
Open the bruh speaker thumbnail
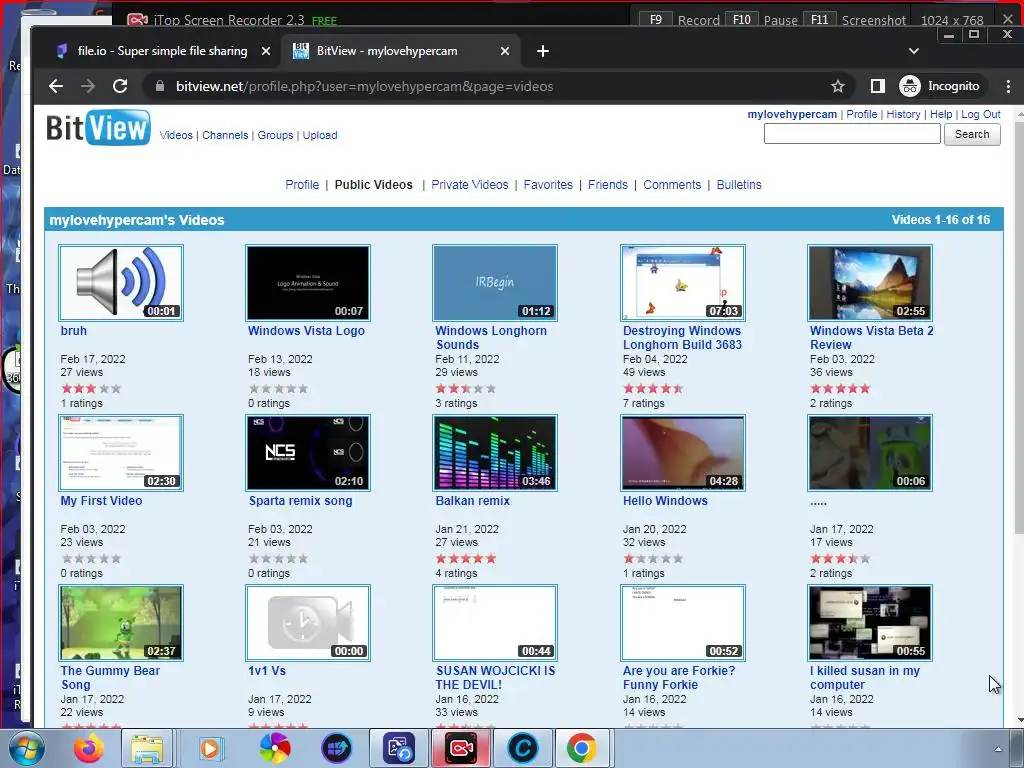(x=121, y=283)
